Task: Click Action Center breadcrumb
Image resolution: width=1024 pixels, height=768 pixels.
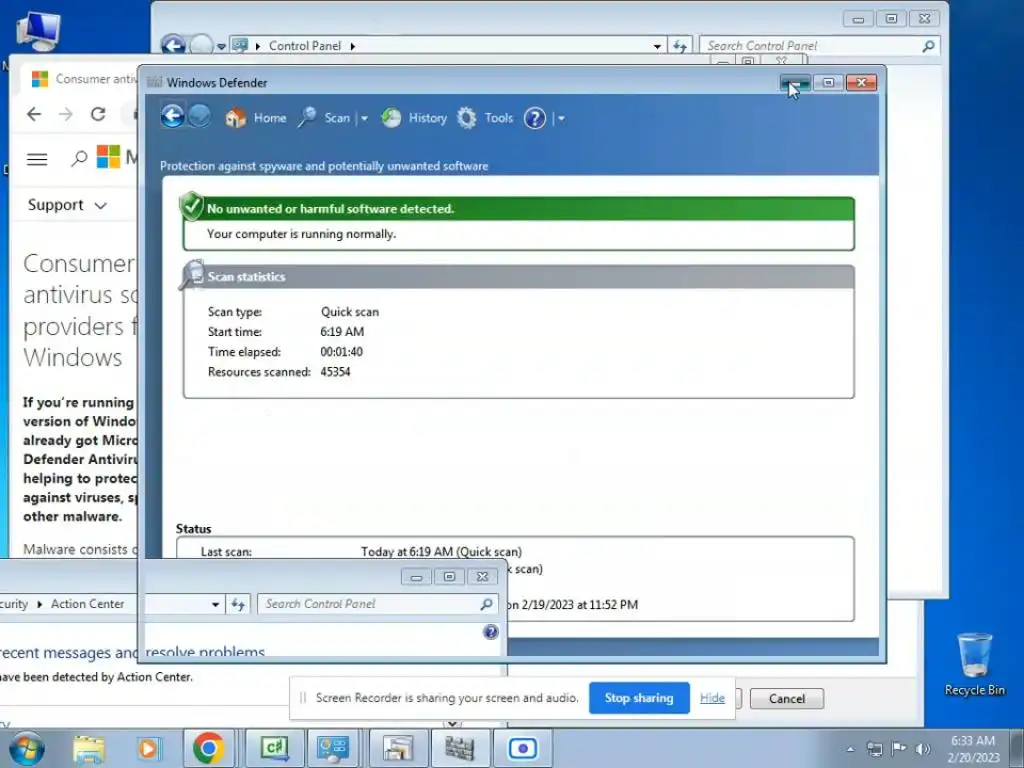Action: 88,604
